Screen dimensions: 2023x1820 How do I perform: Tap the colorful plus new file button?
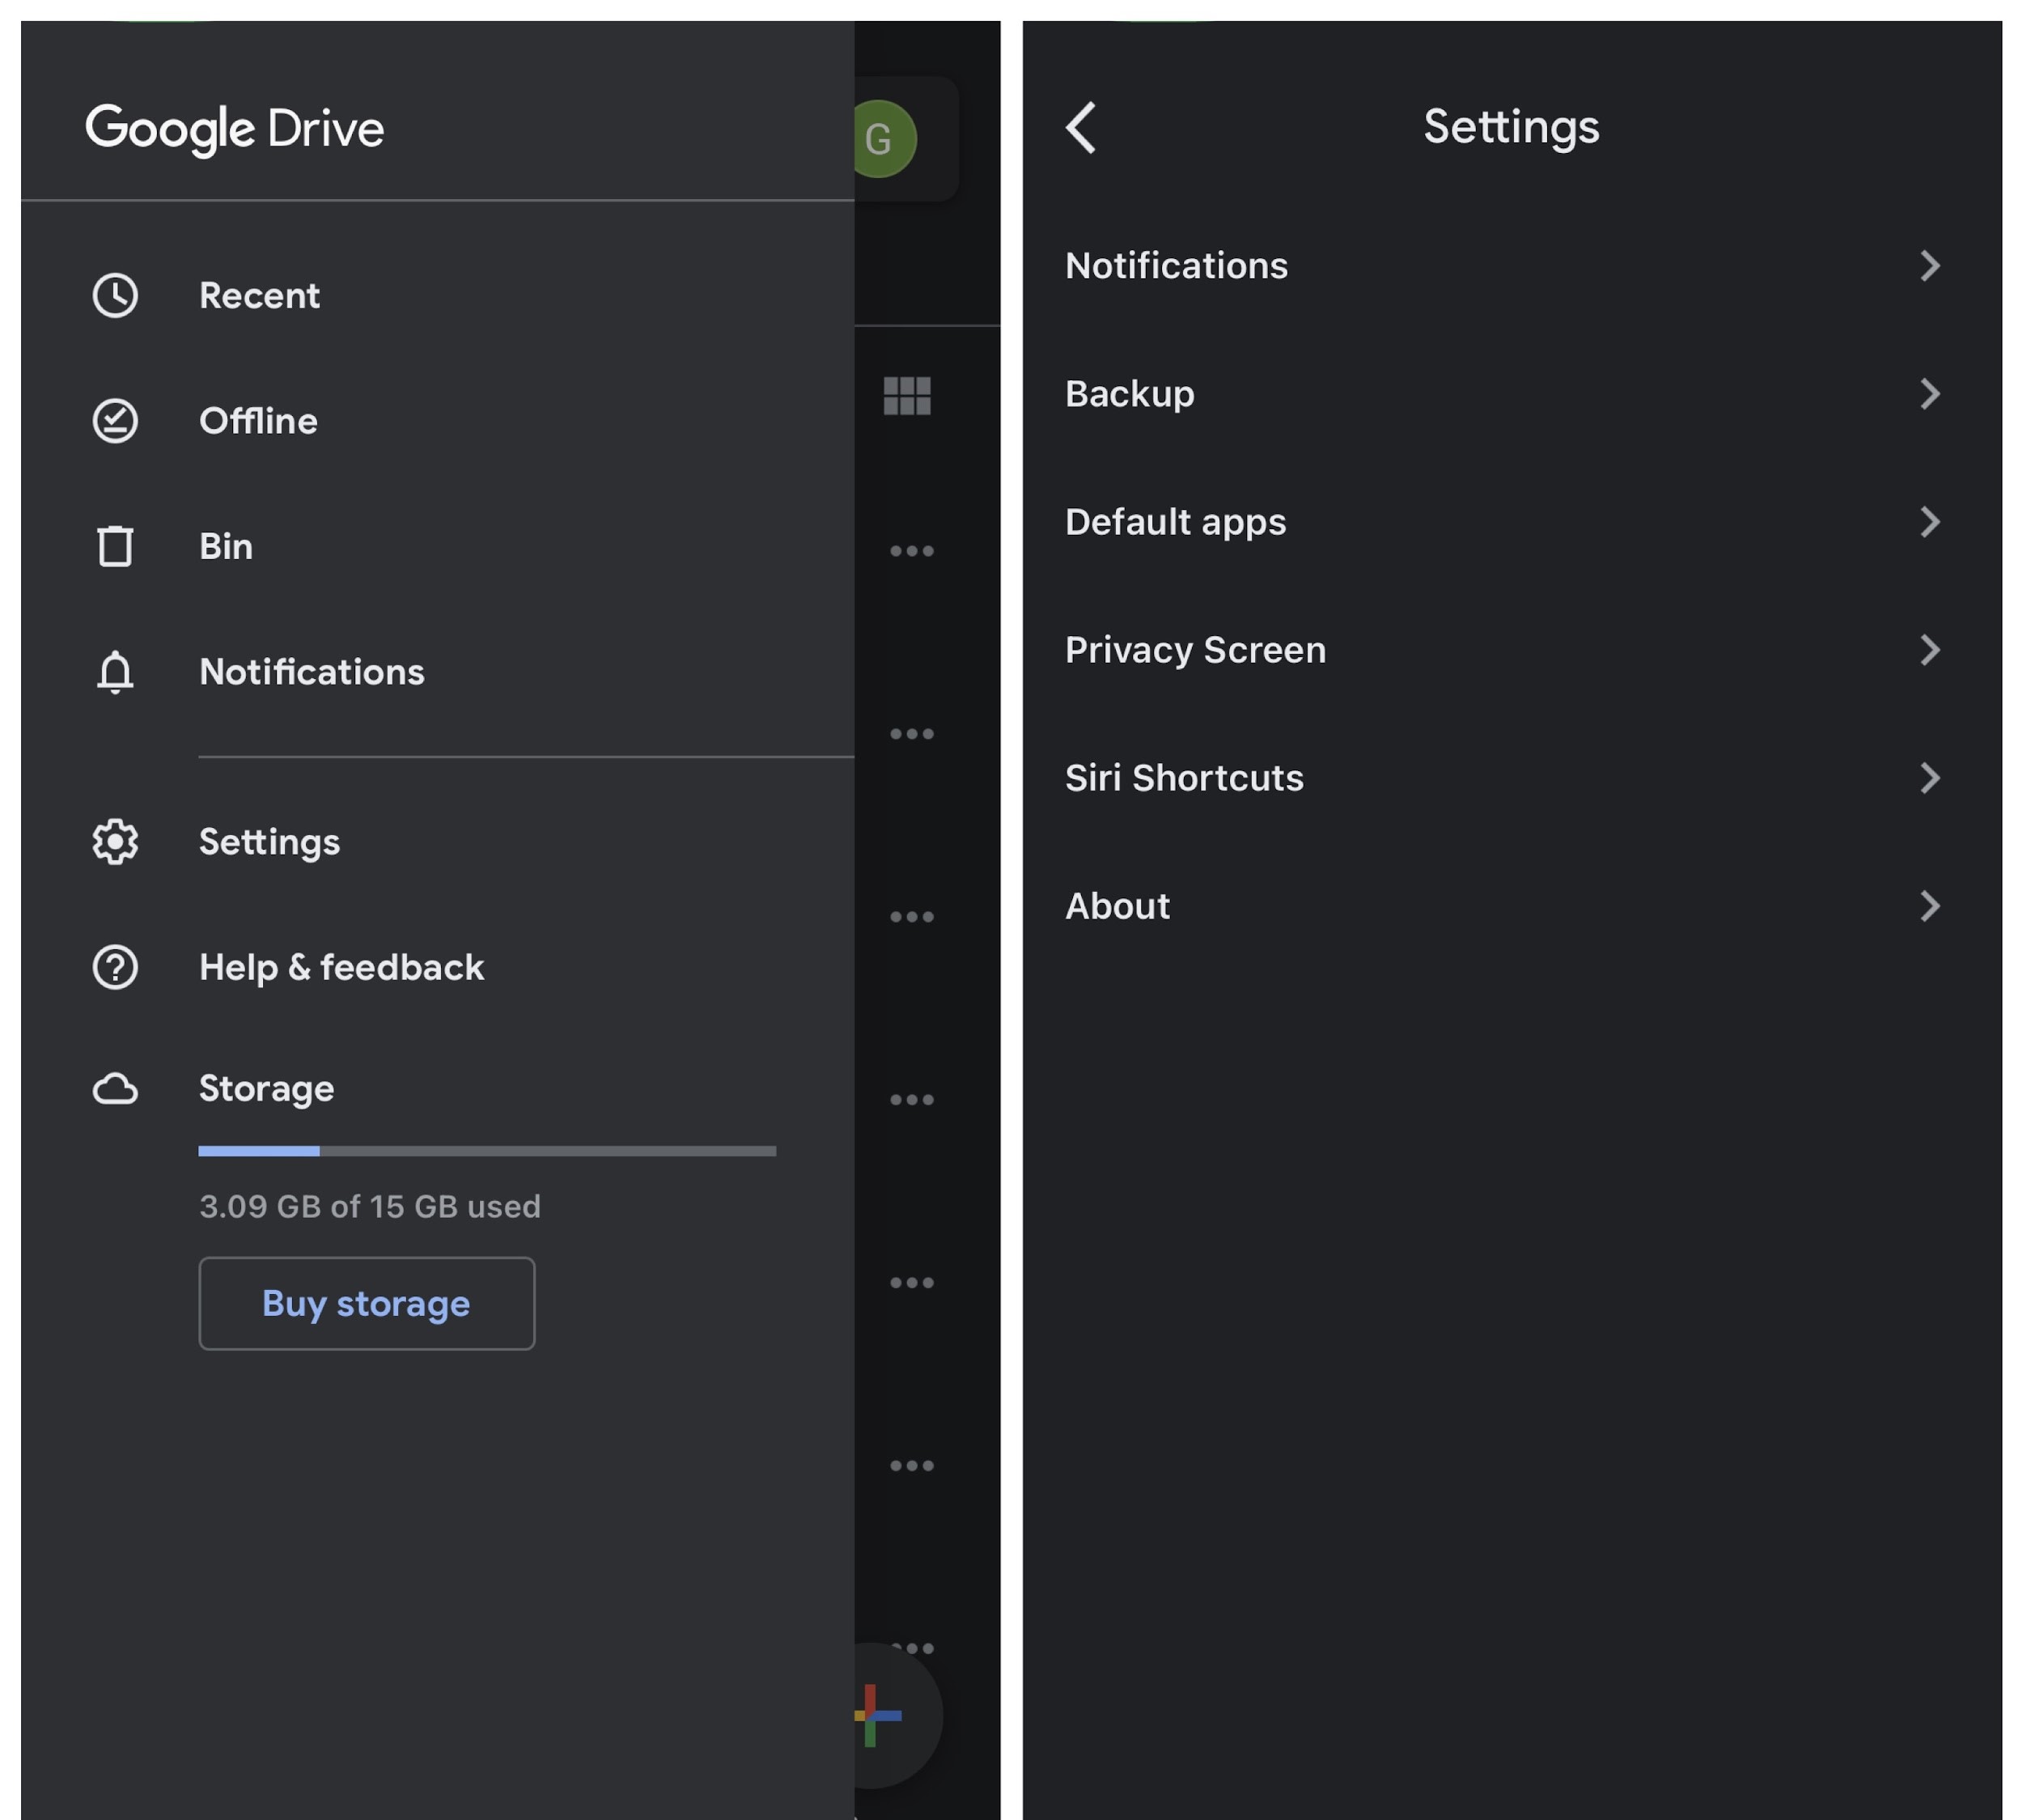880,1715
